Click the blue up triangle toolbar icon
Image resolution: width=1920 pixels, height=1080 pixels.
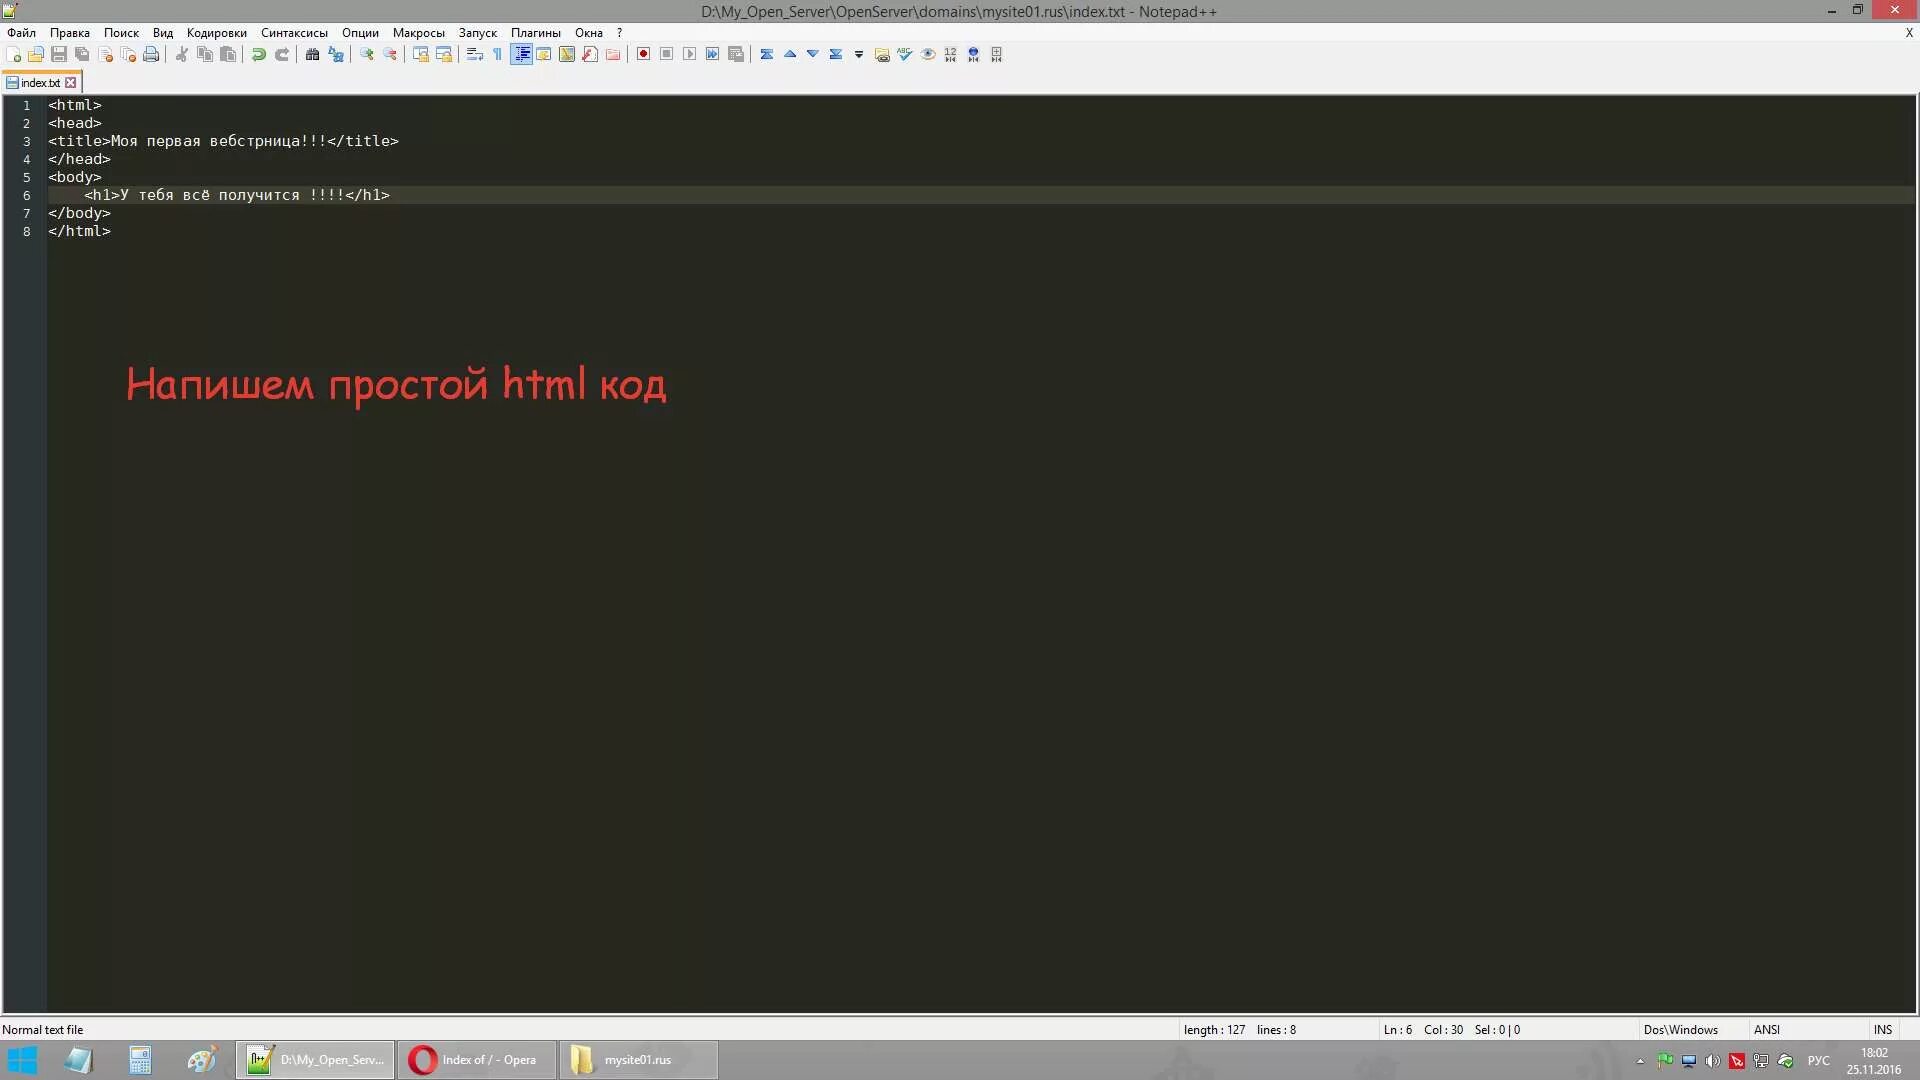pos(790,54)
